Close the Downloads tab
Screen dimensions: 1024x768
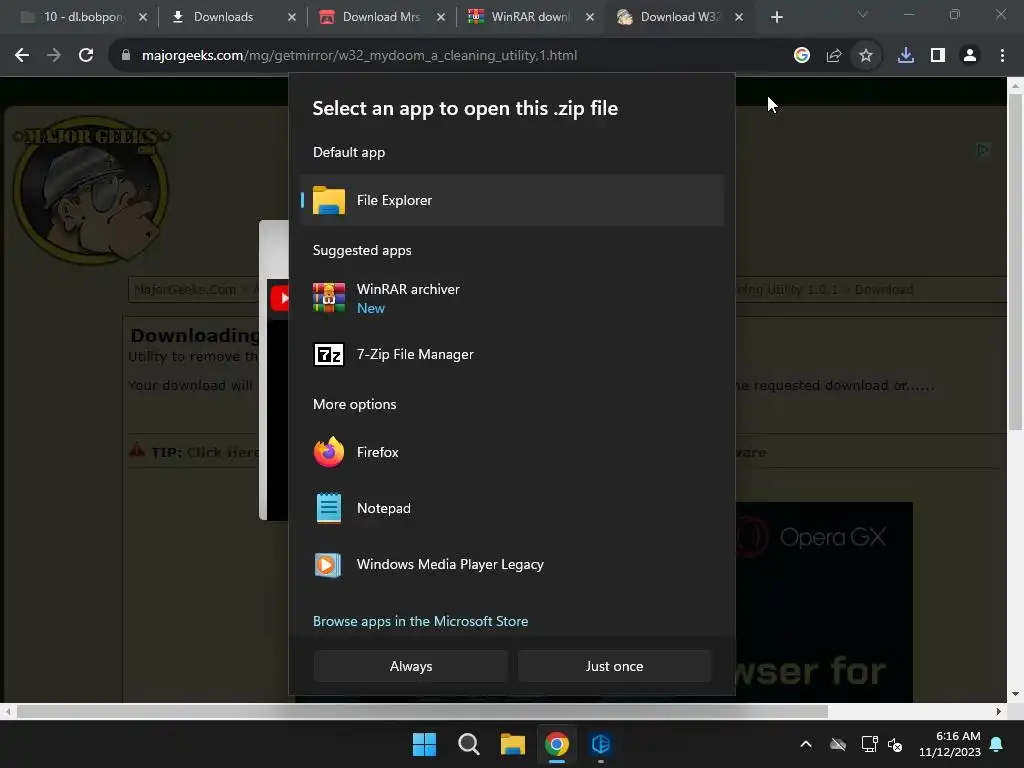coord(292,17)
